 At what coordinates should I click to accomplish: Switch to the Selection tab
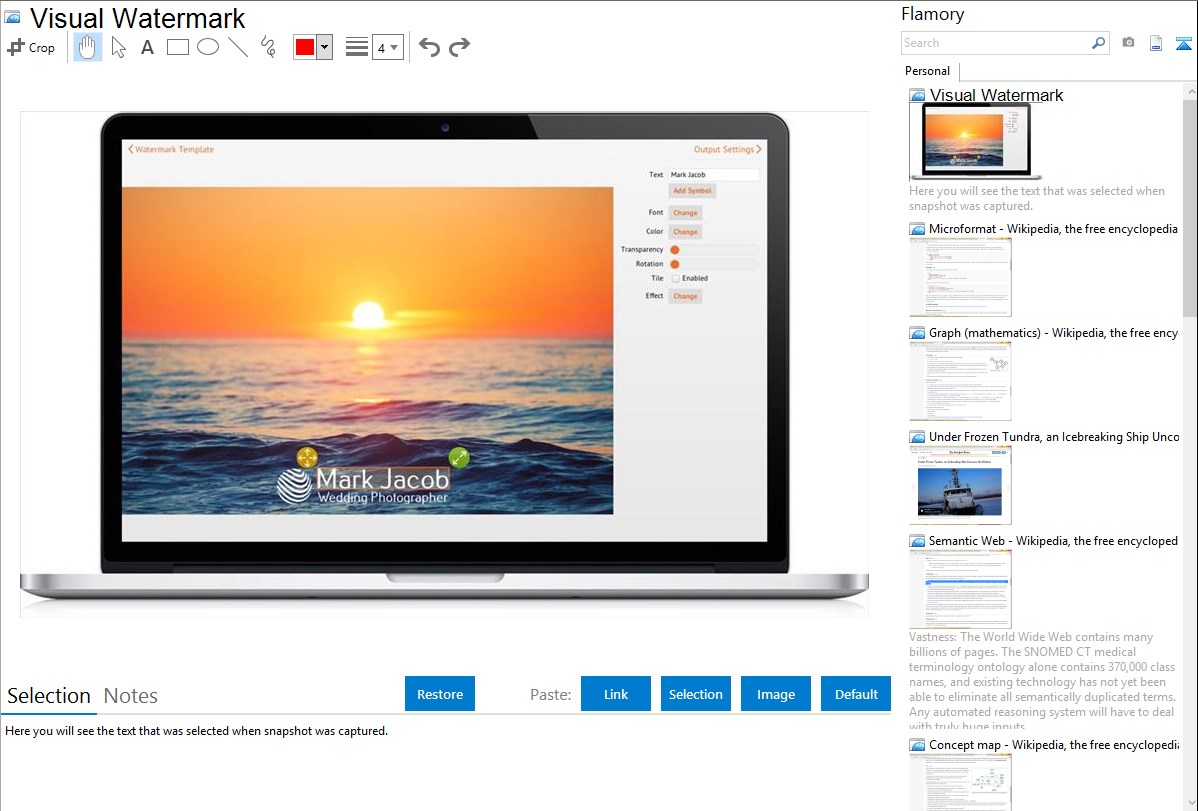49,696
